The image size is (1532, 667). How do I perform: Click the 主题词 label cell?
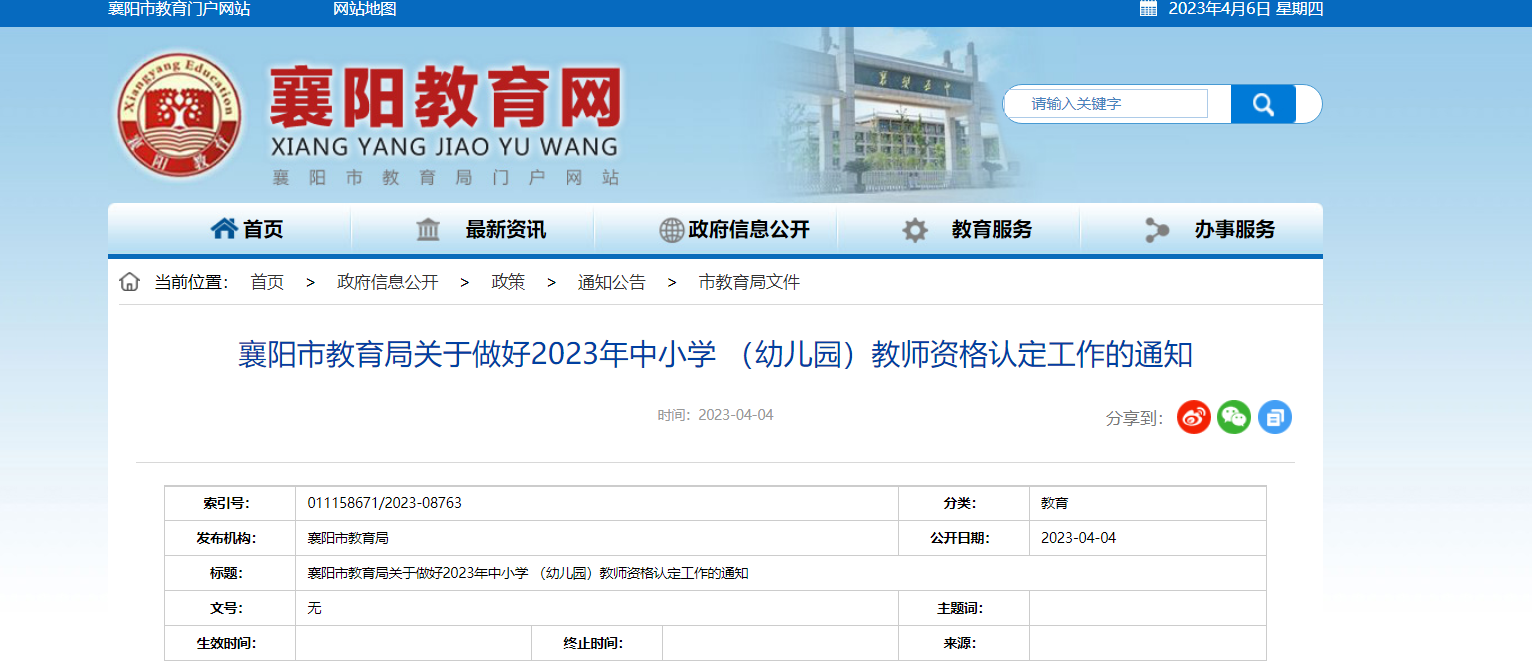click(964, 608)
